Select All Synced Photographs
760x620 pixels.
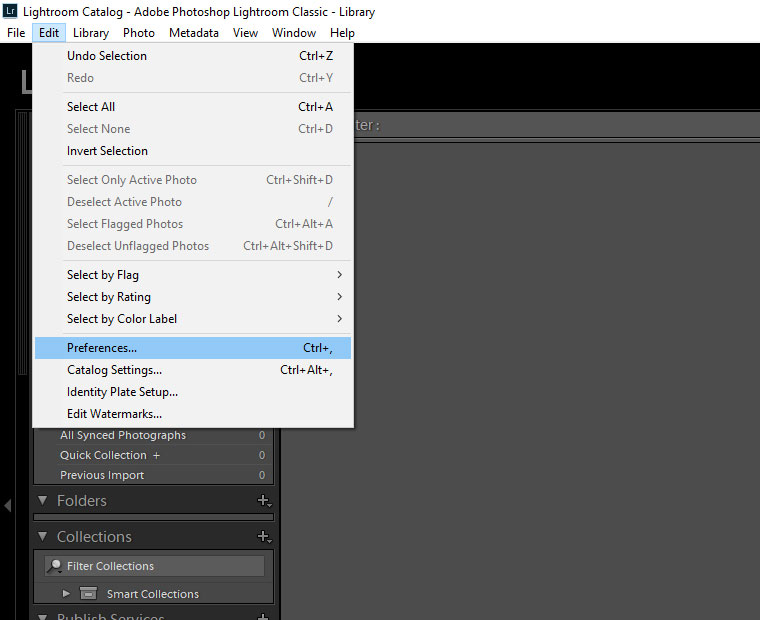tap(154, 435)
